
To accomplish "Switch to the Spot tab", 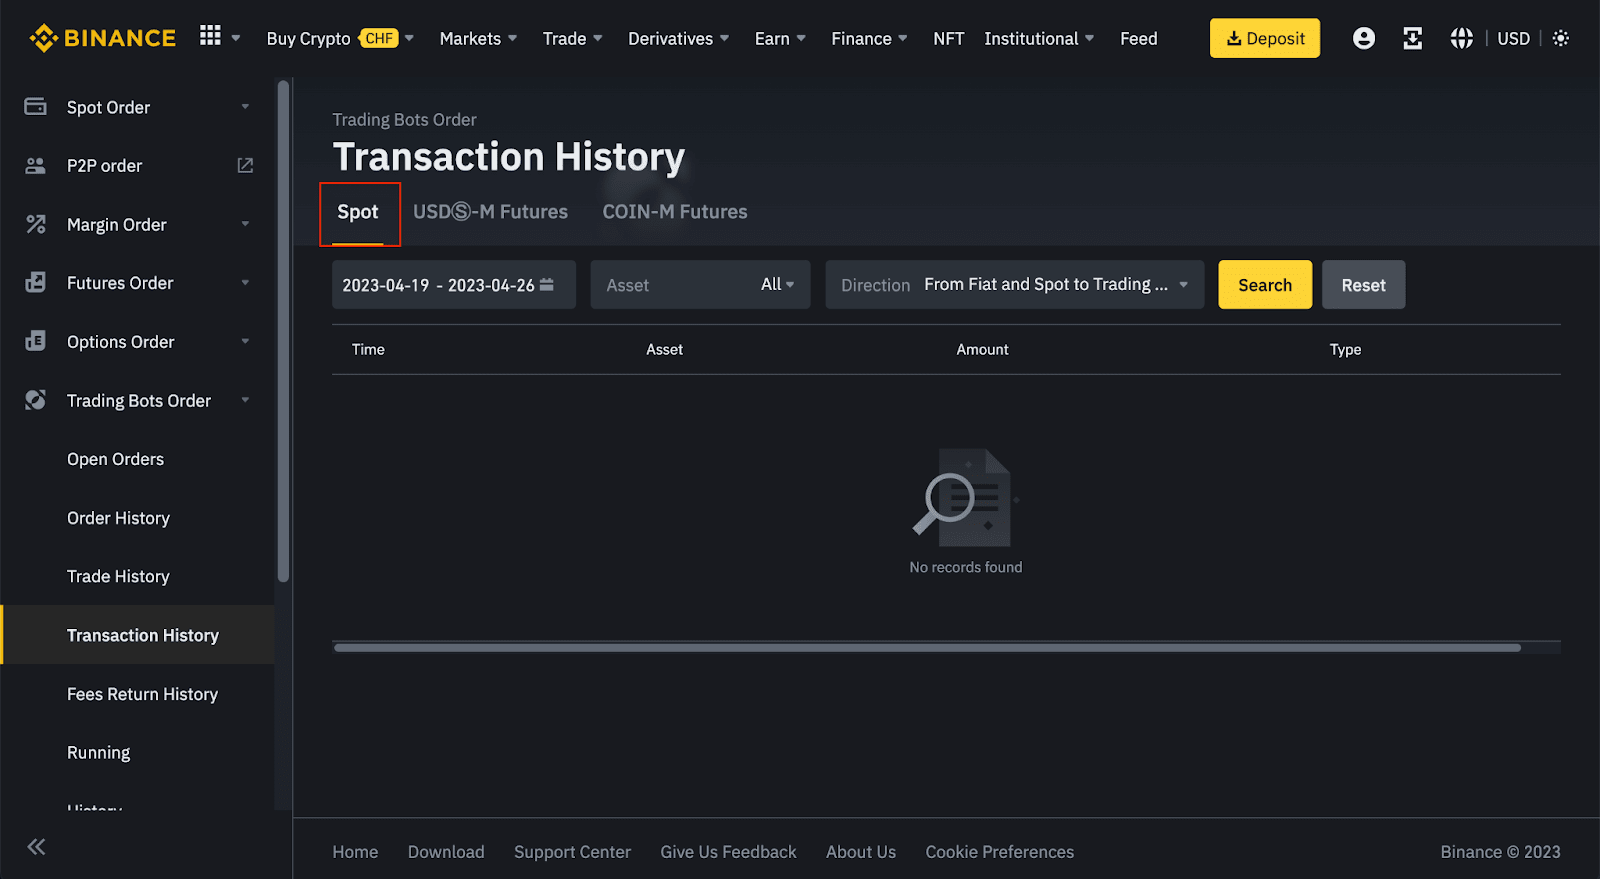I will click(358, 212).
